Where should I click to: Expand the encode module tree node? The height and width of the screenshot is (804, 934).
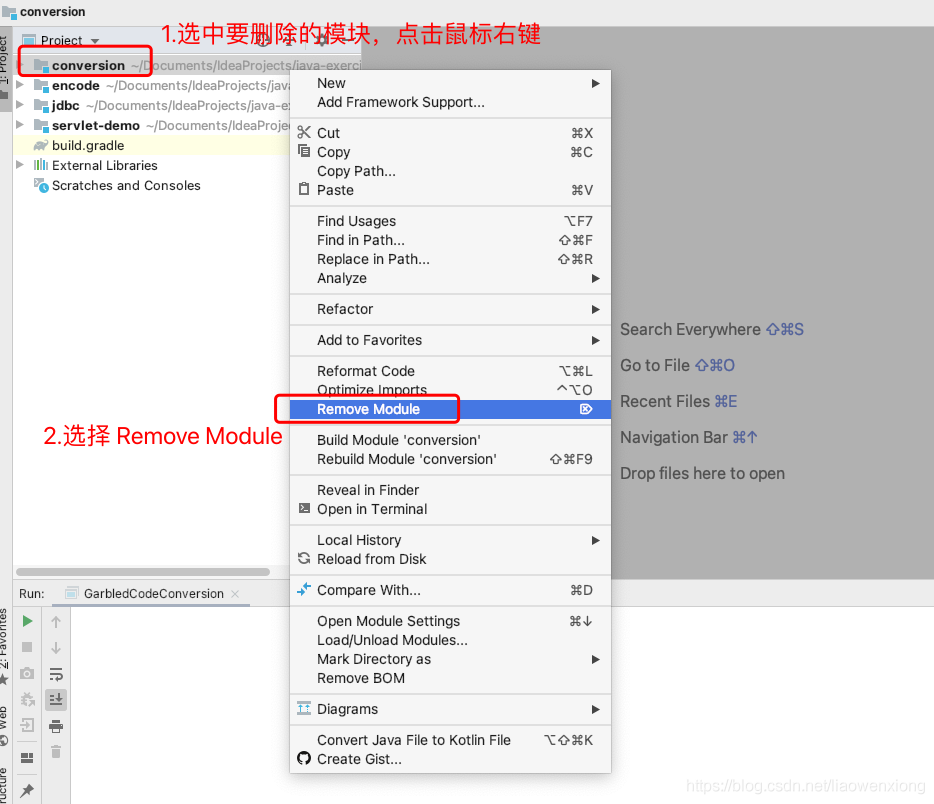point(20,85)
